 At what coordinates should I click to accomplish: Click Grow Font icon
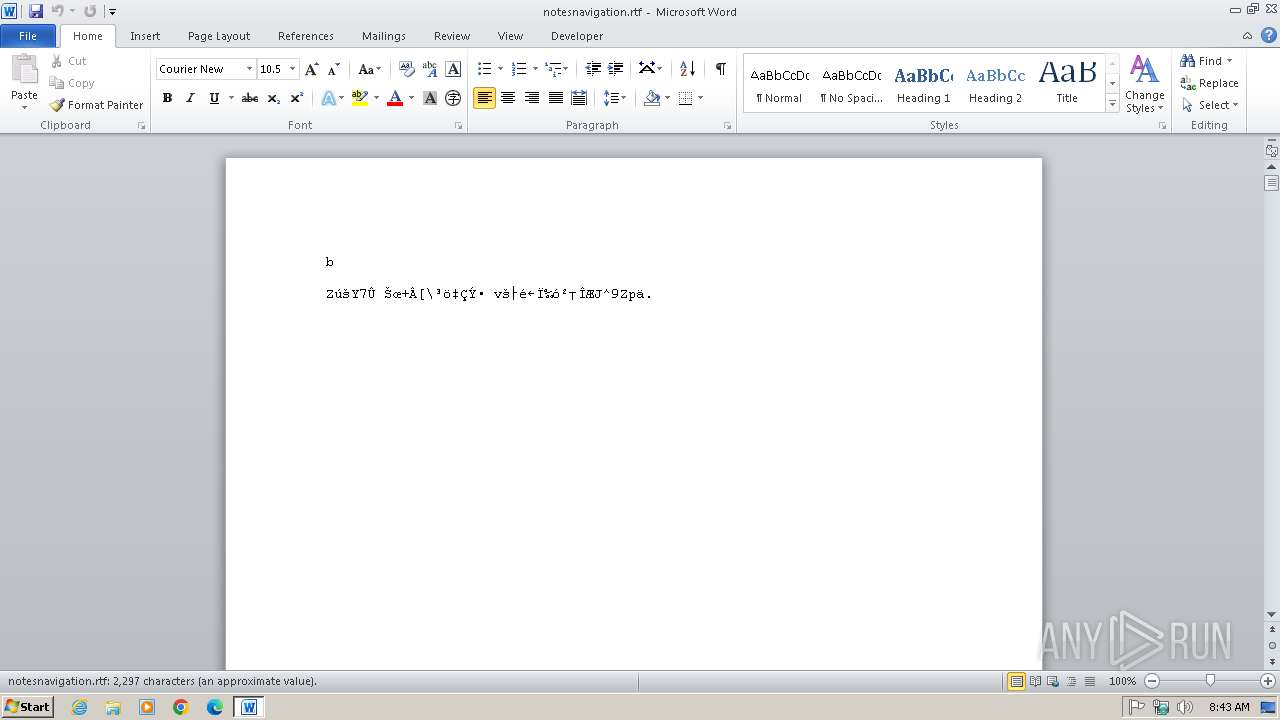pyautogui.click(x=312, y=69)
